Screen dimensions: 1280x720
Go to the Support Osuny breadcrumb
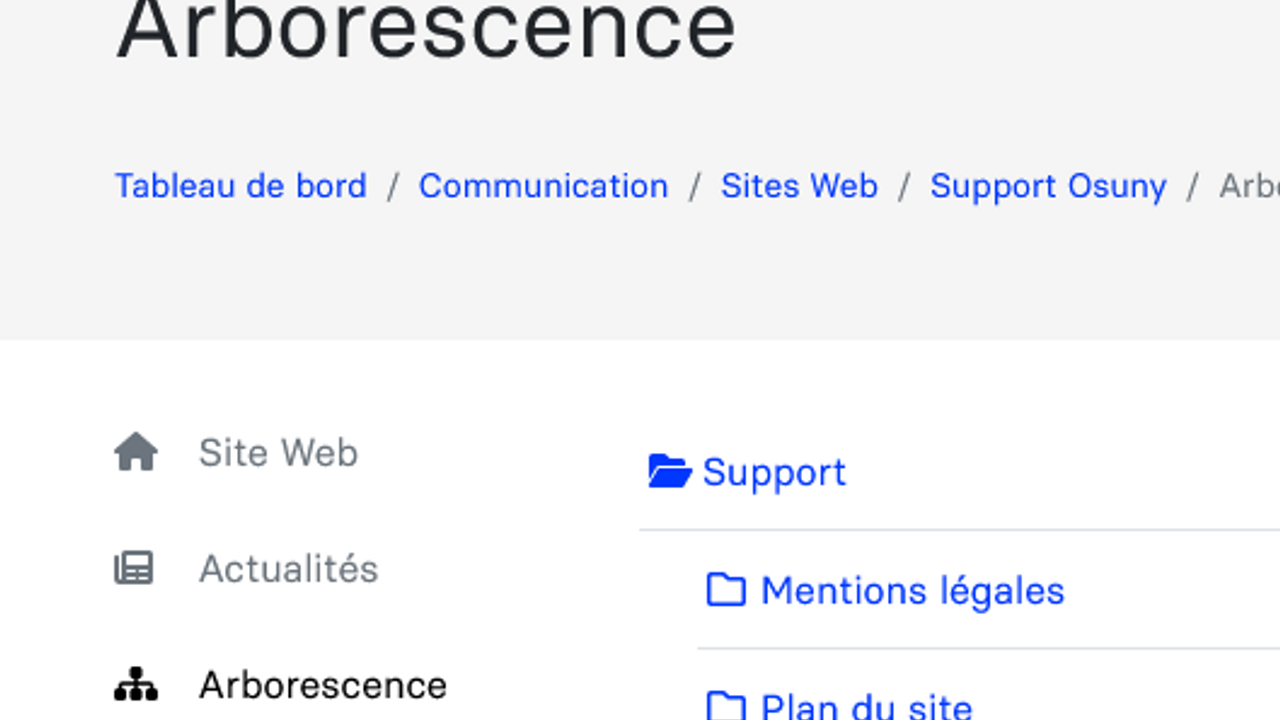coord(1048,186)
